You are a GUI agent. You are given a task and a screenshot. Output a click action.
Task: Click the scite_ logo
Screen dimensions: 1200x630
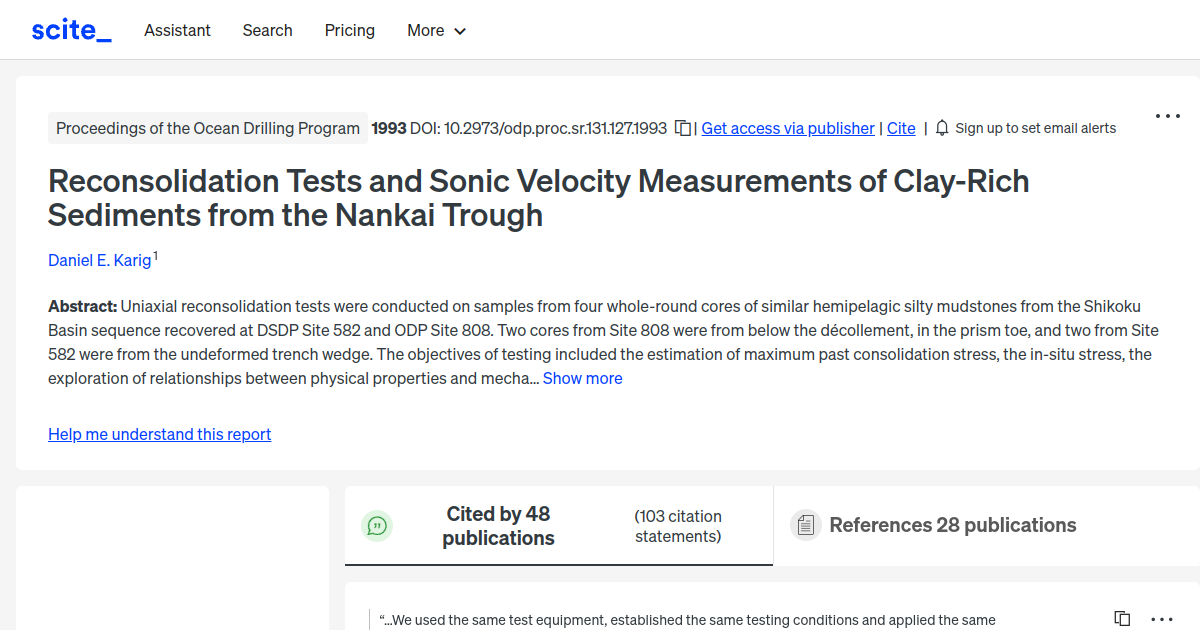[70, 29]
